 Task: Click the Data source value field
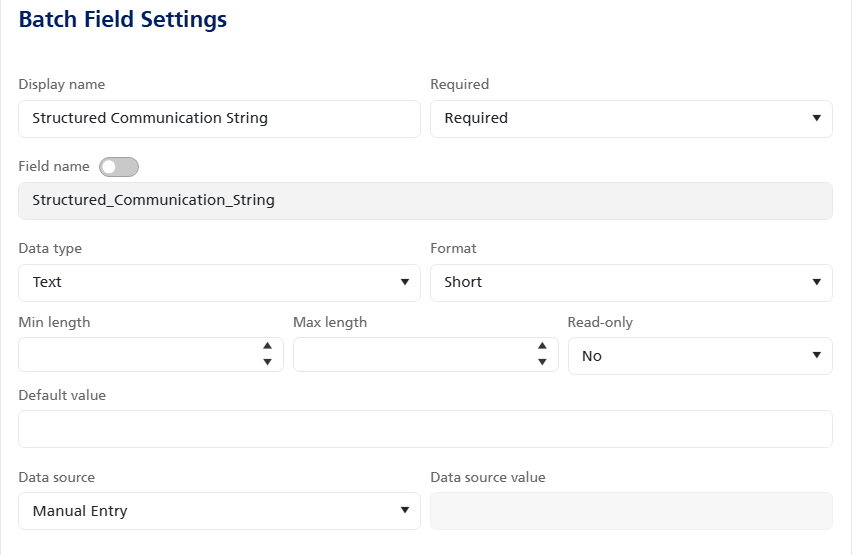click(630, 511)
